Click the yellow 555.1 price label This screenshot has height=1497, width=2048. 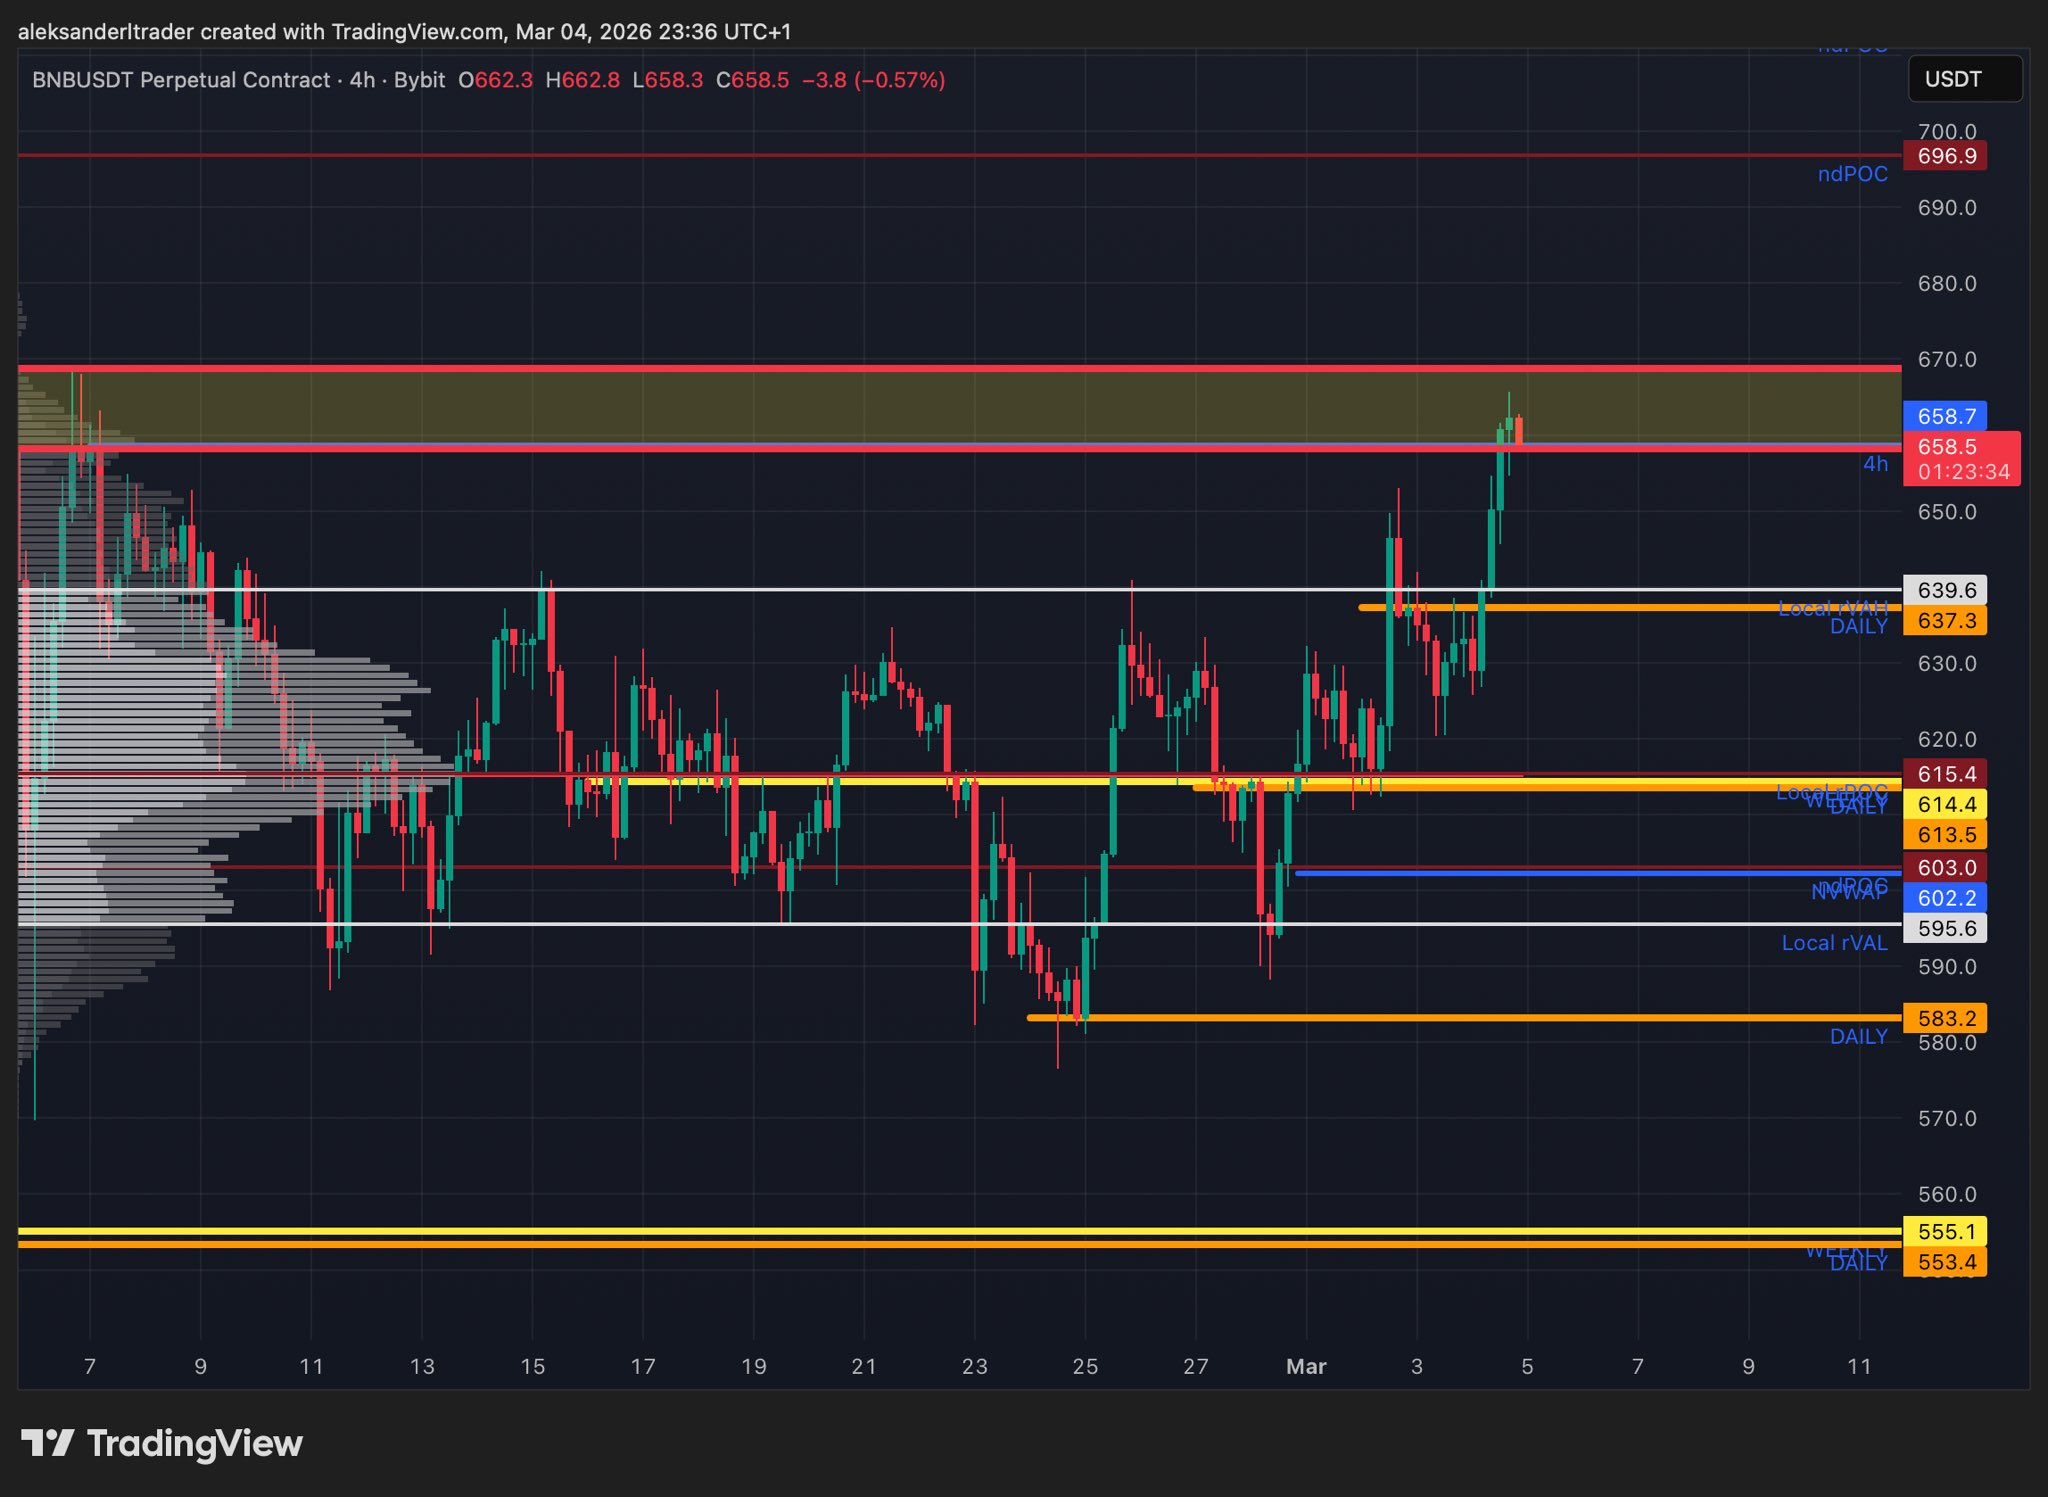click(x=1944, y=1231)
